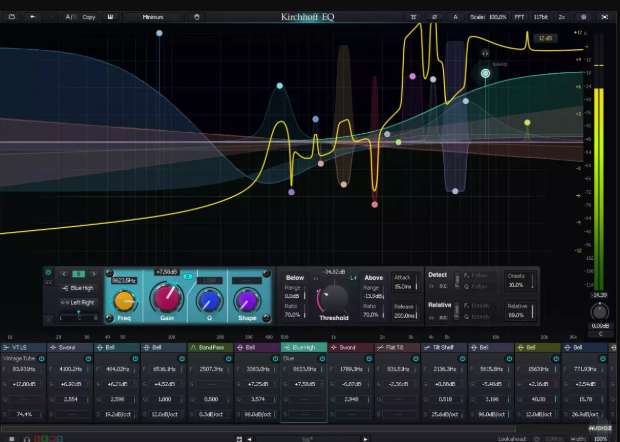Viewport: 620px width, 442px height.
Task: Open the Left Right channel mode dropdown
Action: [78, 302]
